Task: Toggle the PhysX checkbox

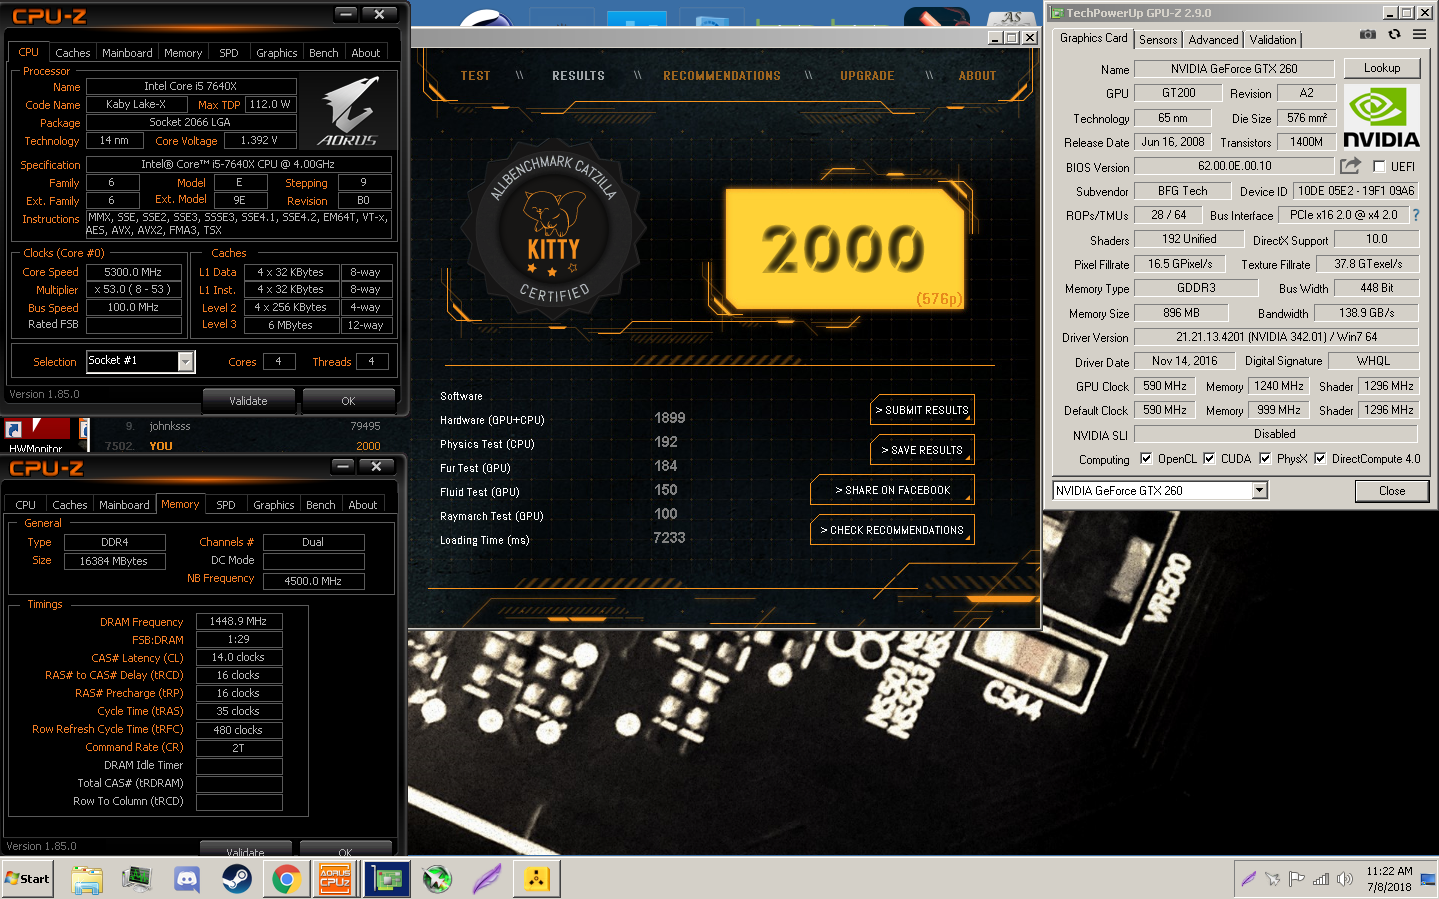Action: (x=1265, y=459)
